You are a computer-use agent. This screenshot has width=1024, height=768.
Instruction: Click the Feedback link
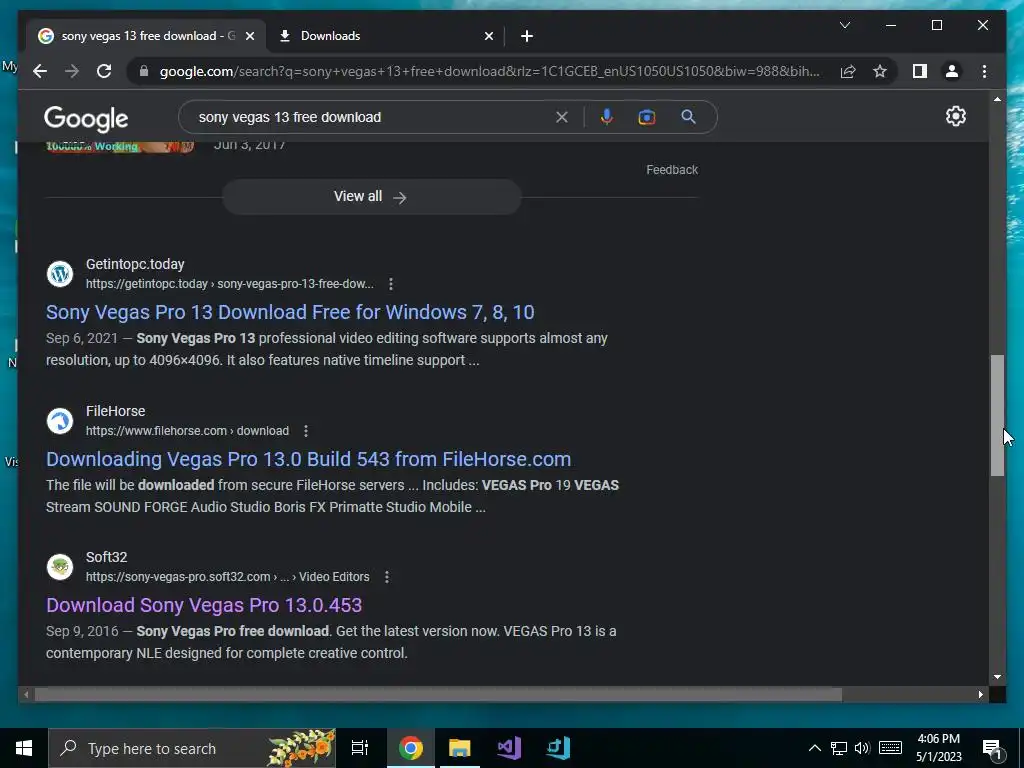point(672,170)
